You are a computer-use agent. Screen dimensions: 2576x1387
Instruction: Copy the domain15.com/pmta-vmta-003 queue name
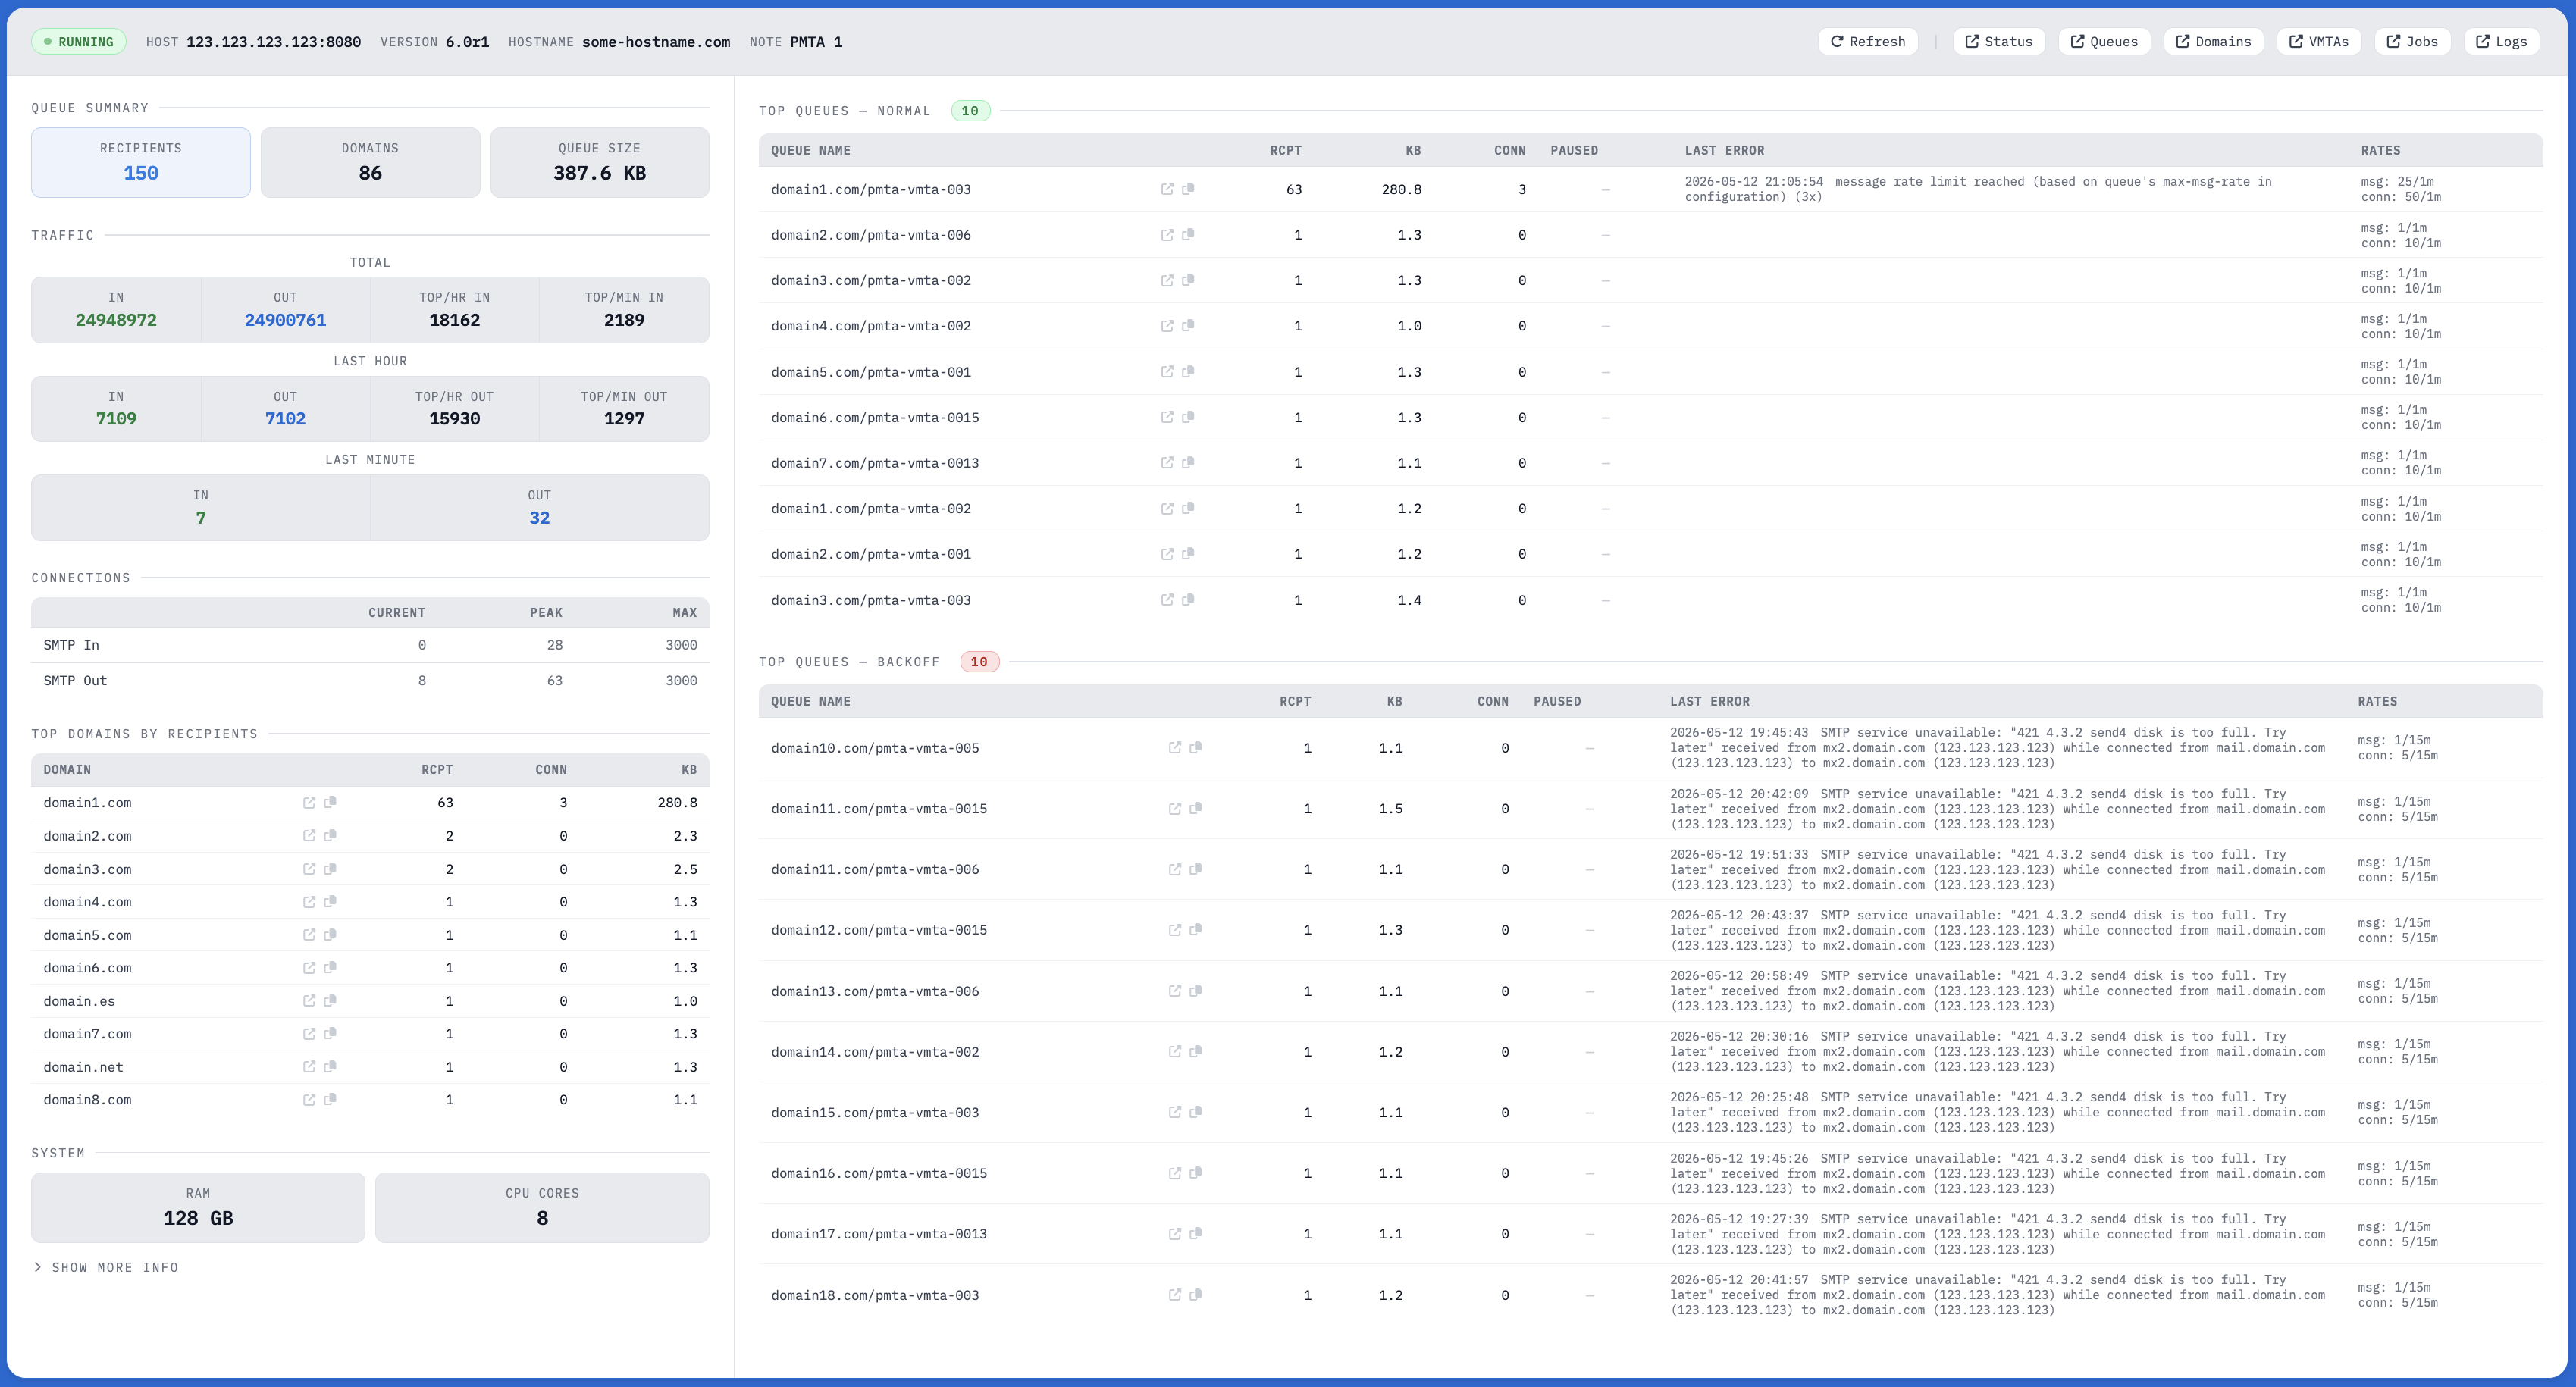(1196, 1112)
